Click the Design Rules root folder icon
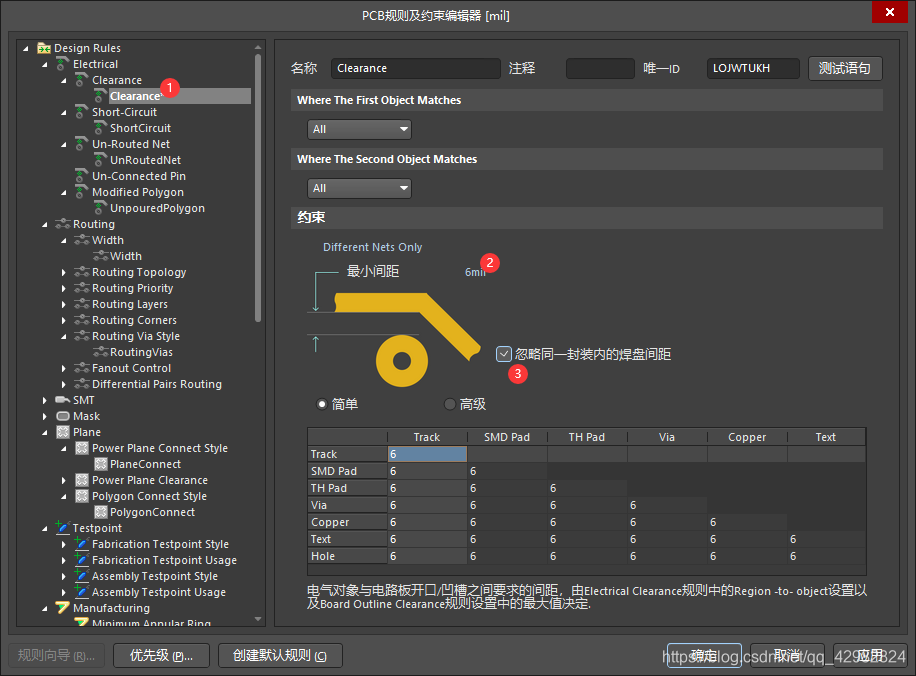 (44, 48)
